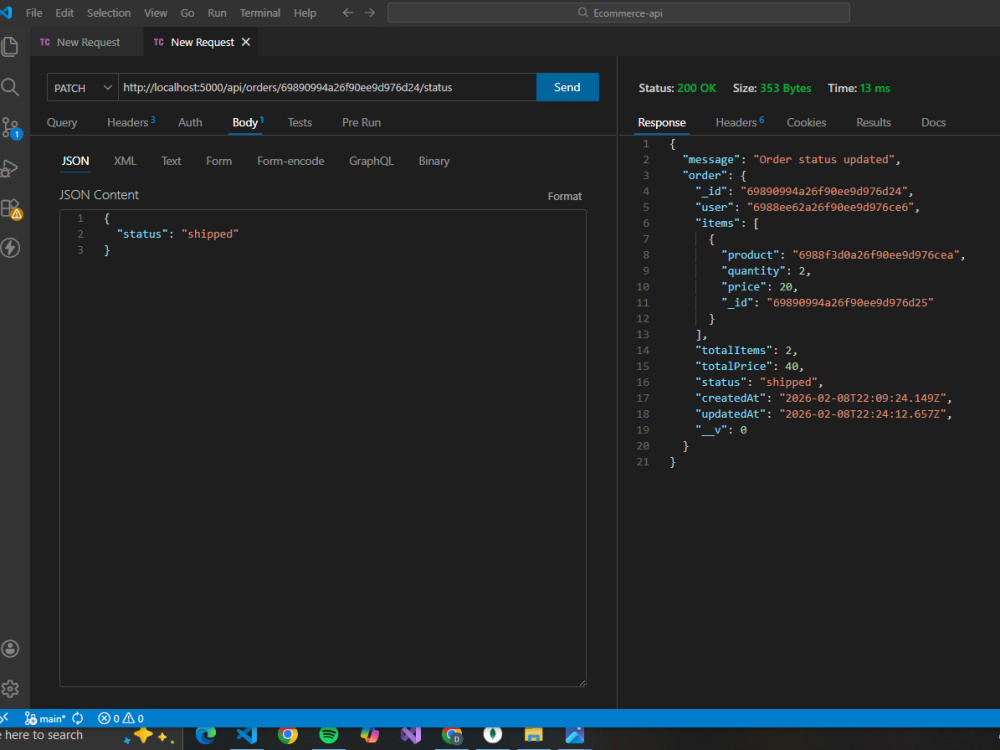Open Microsoft Edge from the taskbar
1000x750 pixels.
tap(205, 735)
